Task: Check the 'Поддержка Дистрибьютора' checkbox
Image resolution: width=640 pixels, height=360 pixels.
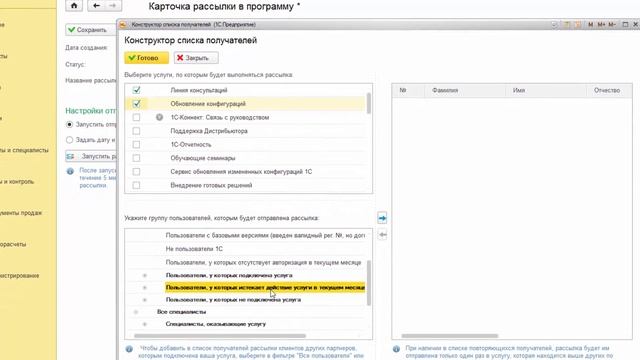Action: click(136, 131)
